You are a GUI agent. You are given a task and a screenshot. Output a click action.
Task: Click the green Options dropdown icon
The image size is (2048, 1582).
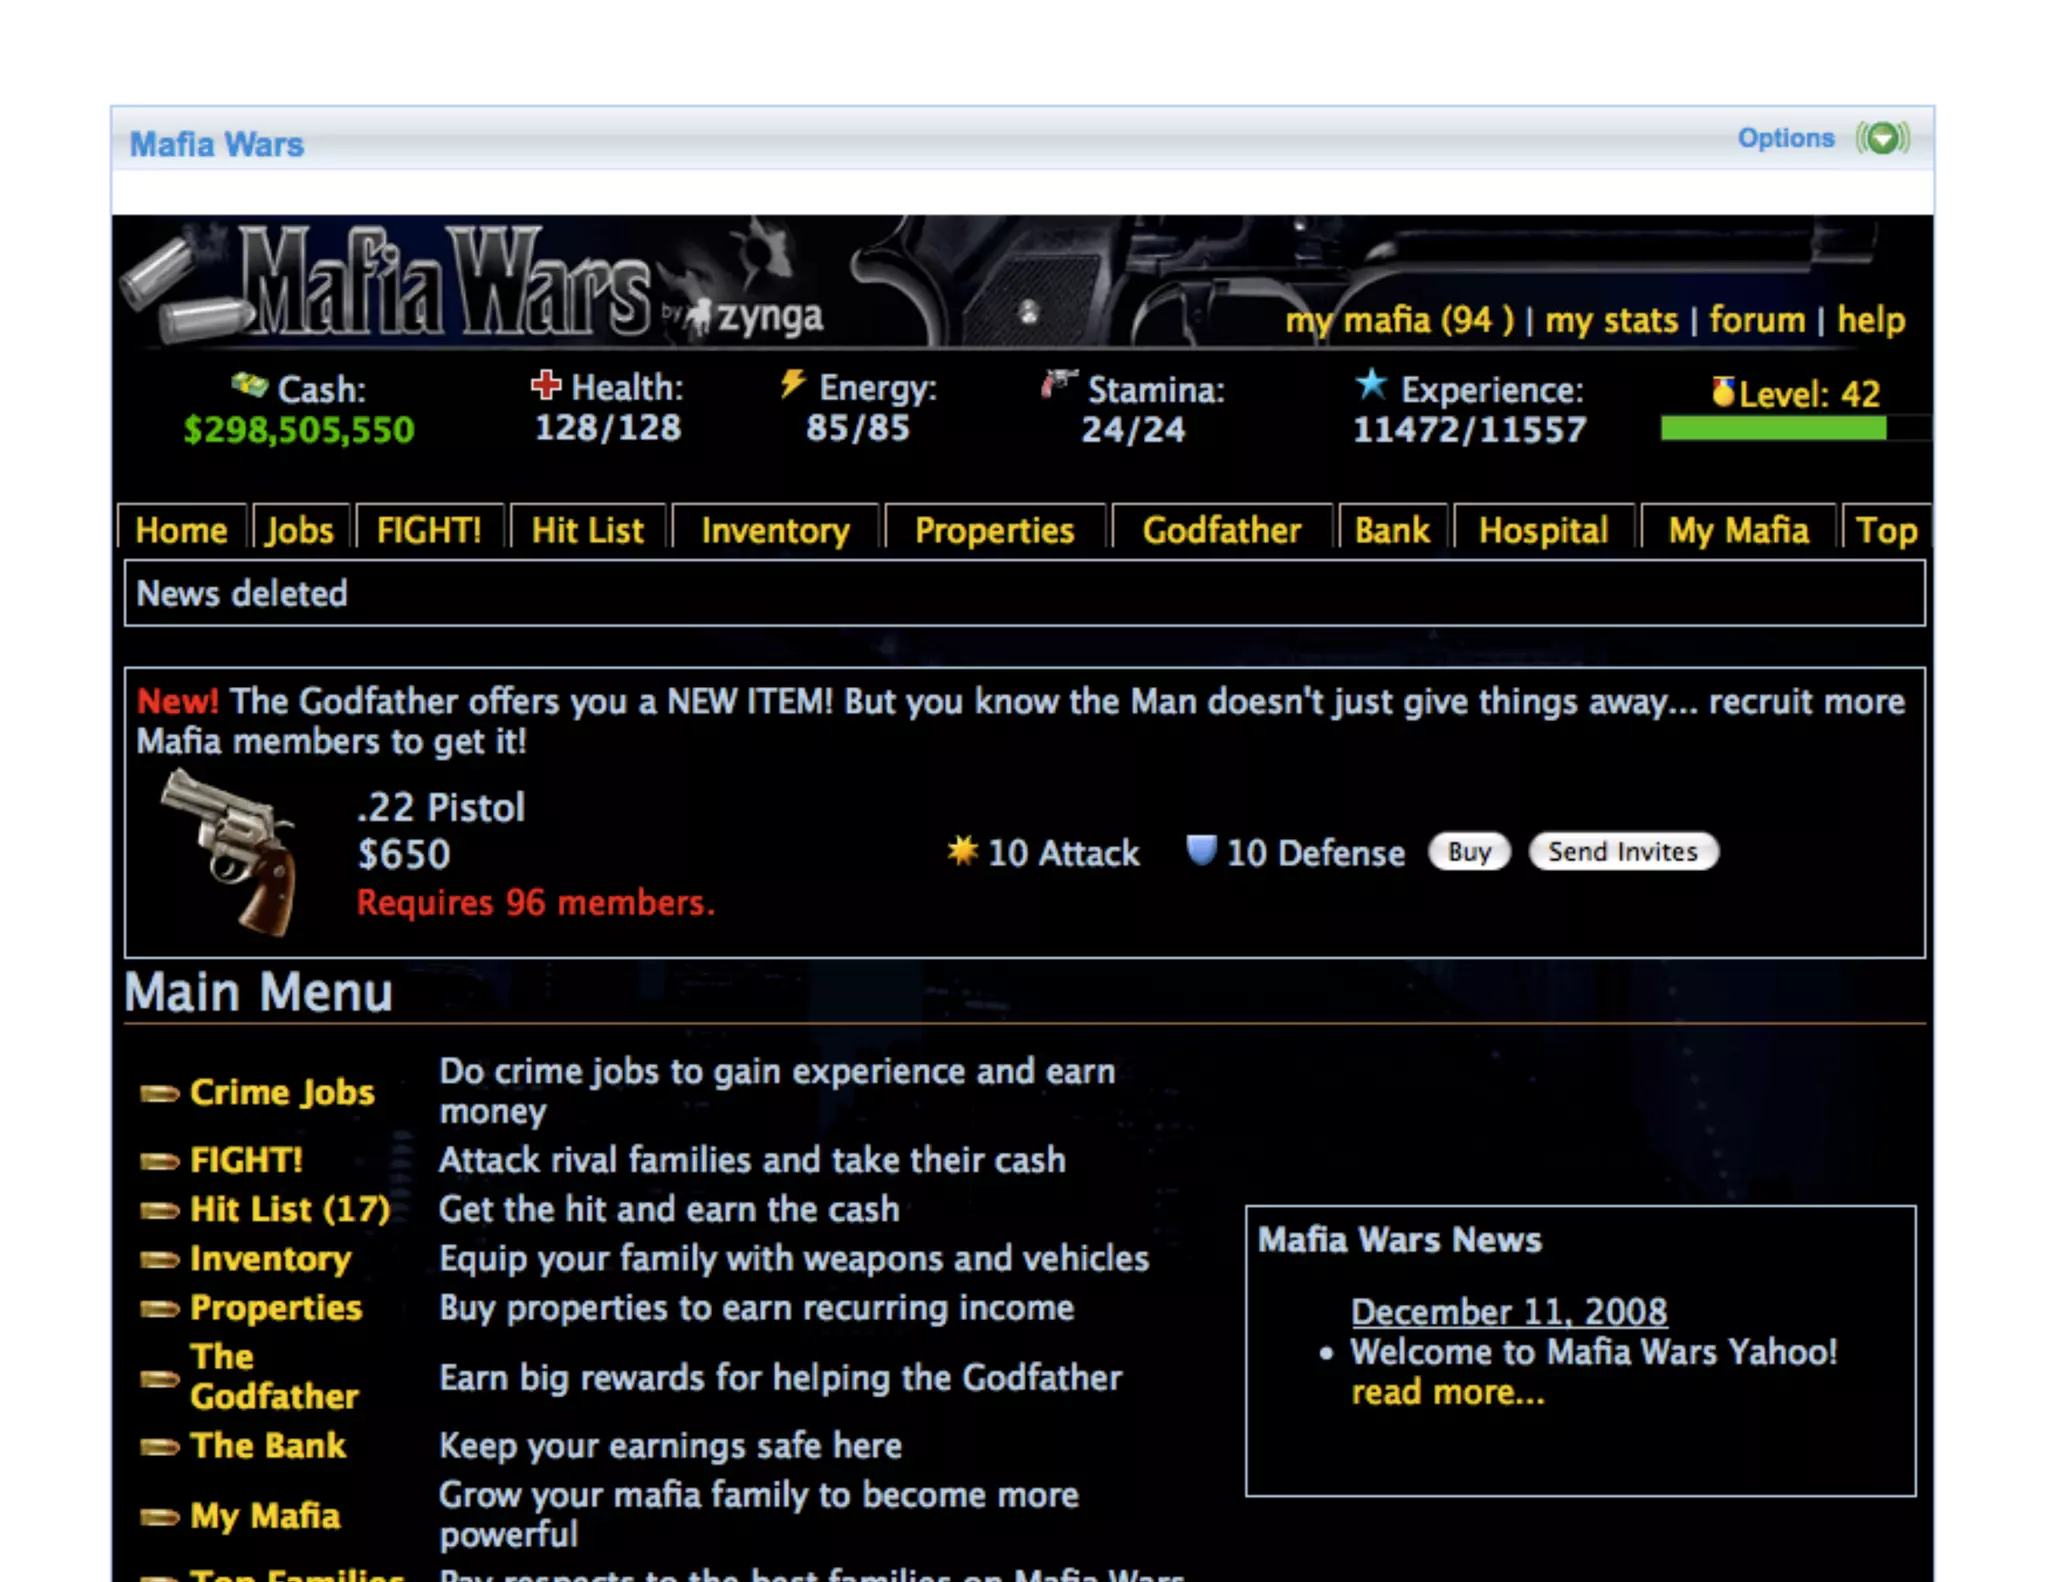click(1882, 138)
